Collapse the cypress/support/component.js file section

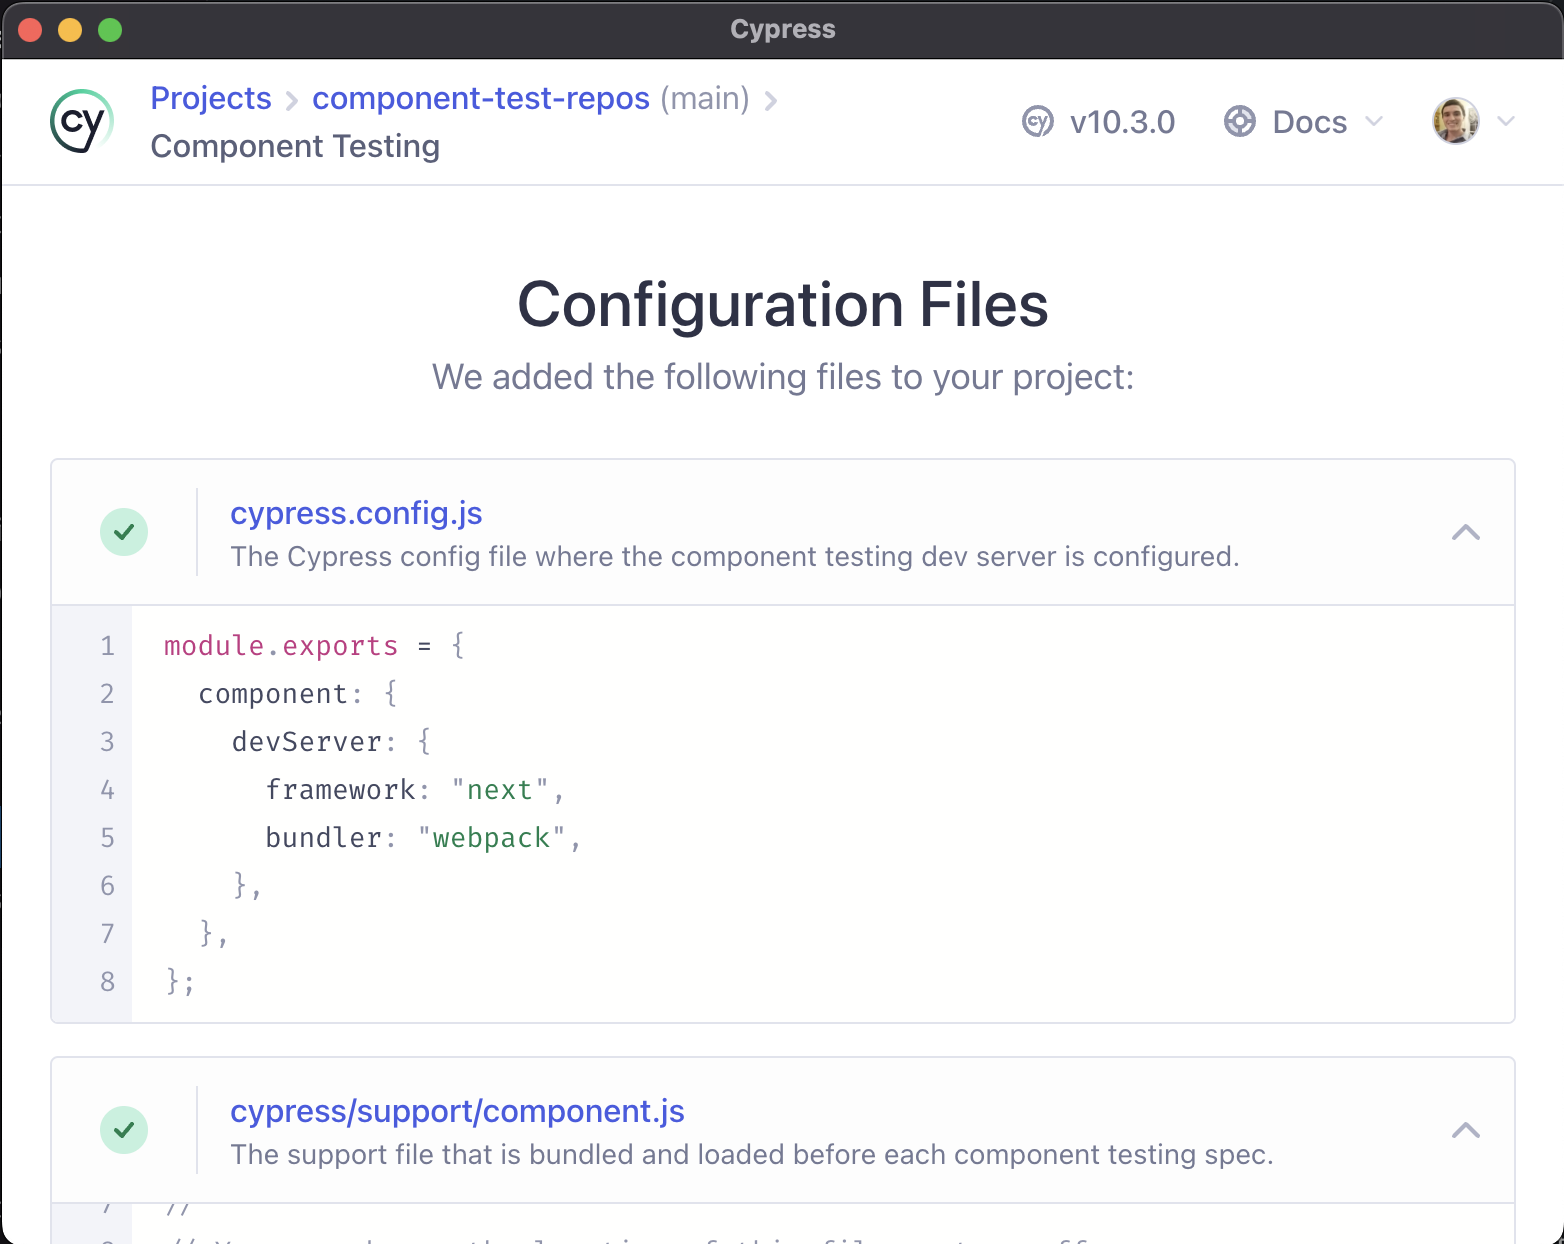coord(1466,1130)
